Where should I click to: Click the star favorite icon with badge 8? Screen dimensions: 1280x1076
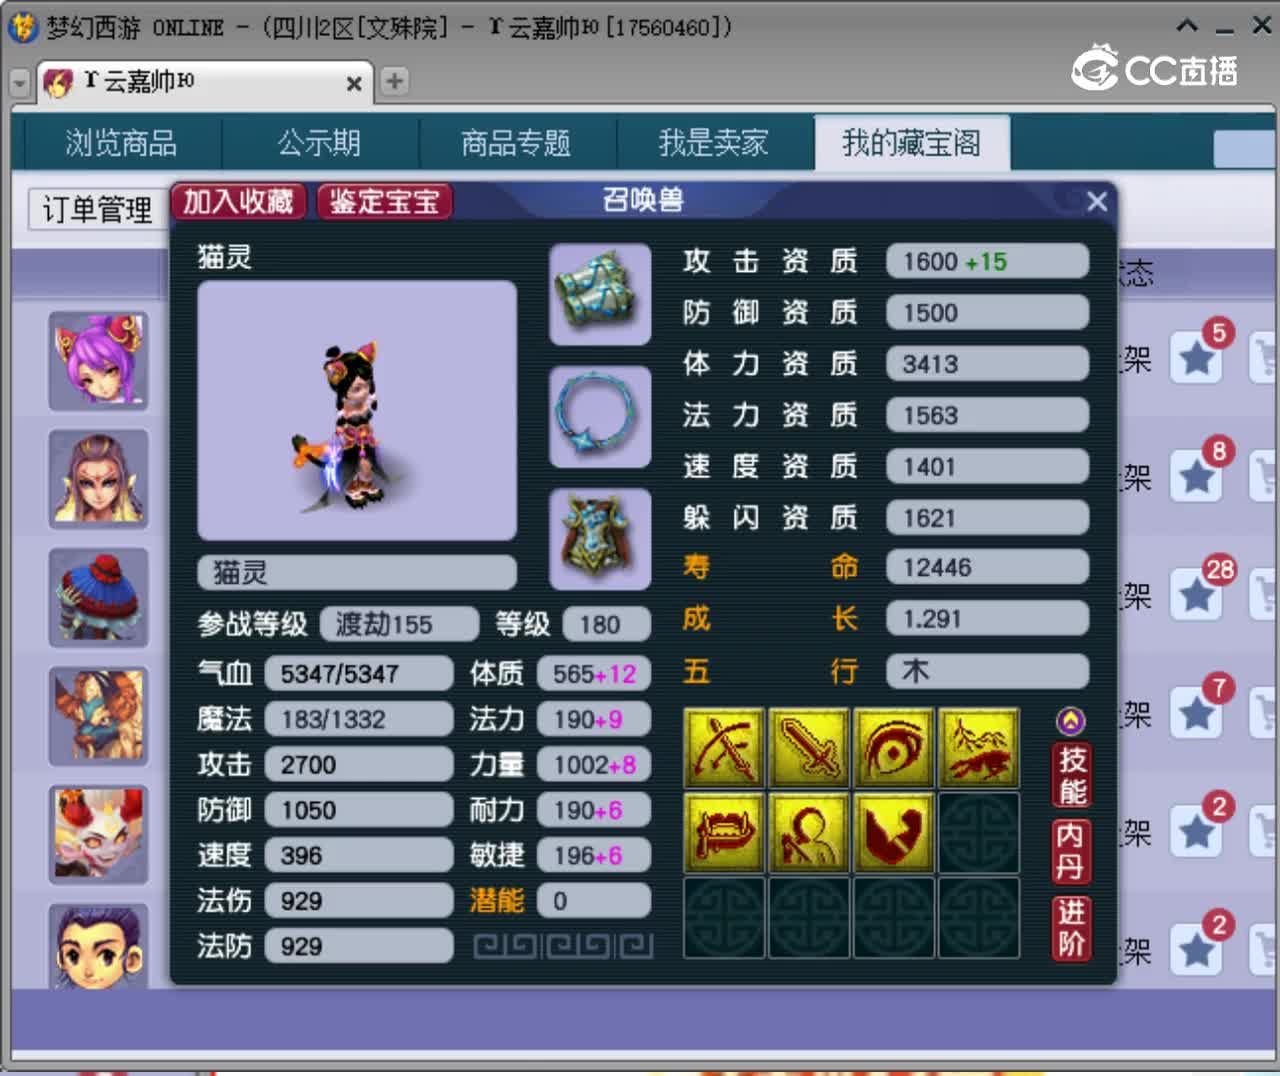[1198, 476]
